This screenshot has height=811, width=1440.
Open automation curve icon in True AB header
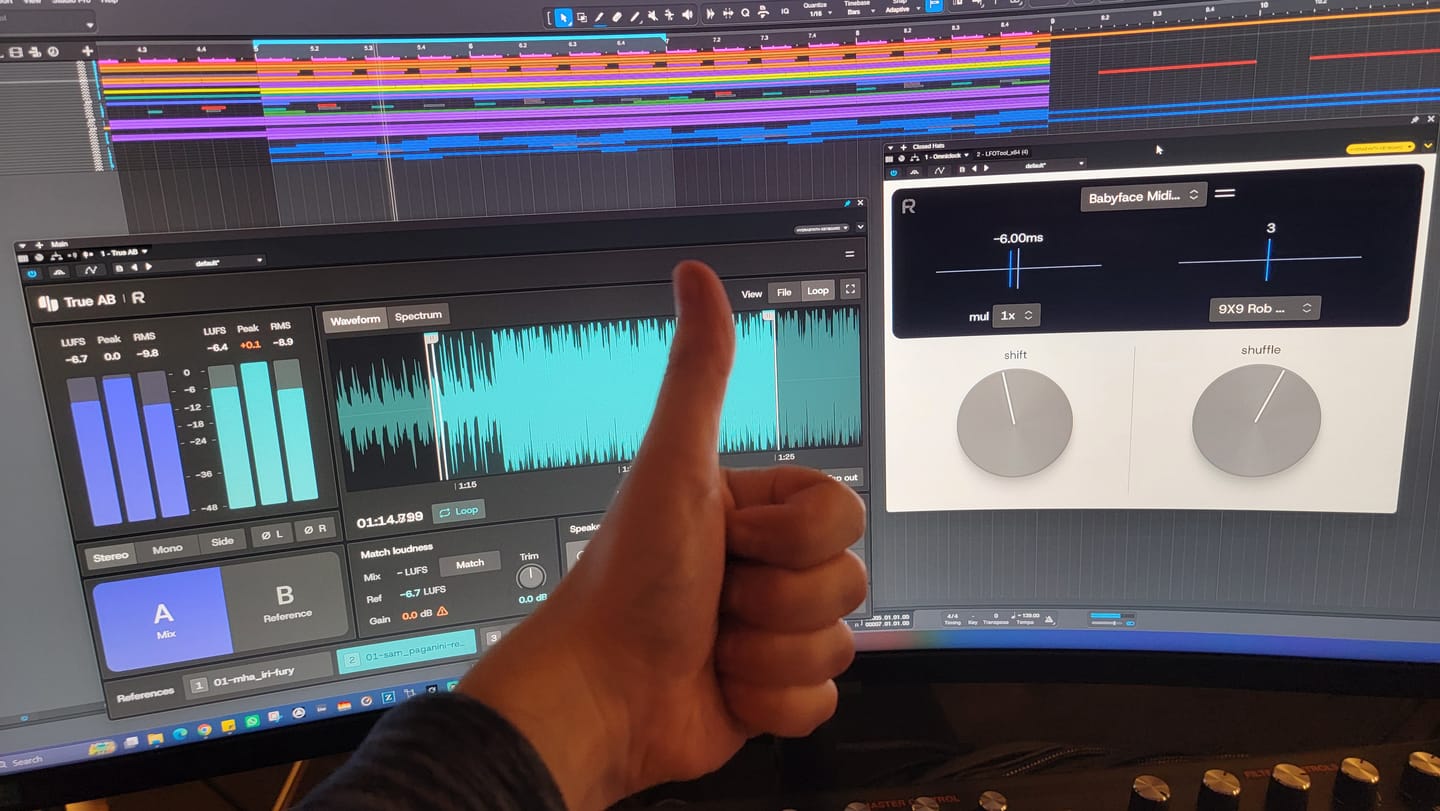pyautogui.click(x=91, y=270)
